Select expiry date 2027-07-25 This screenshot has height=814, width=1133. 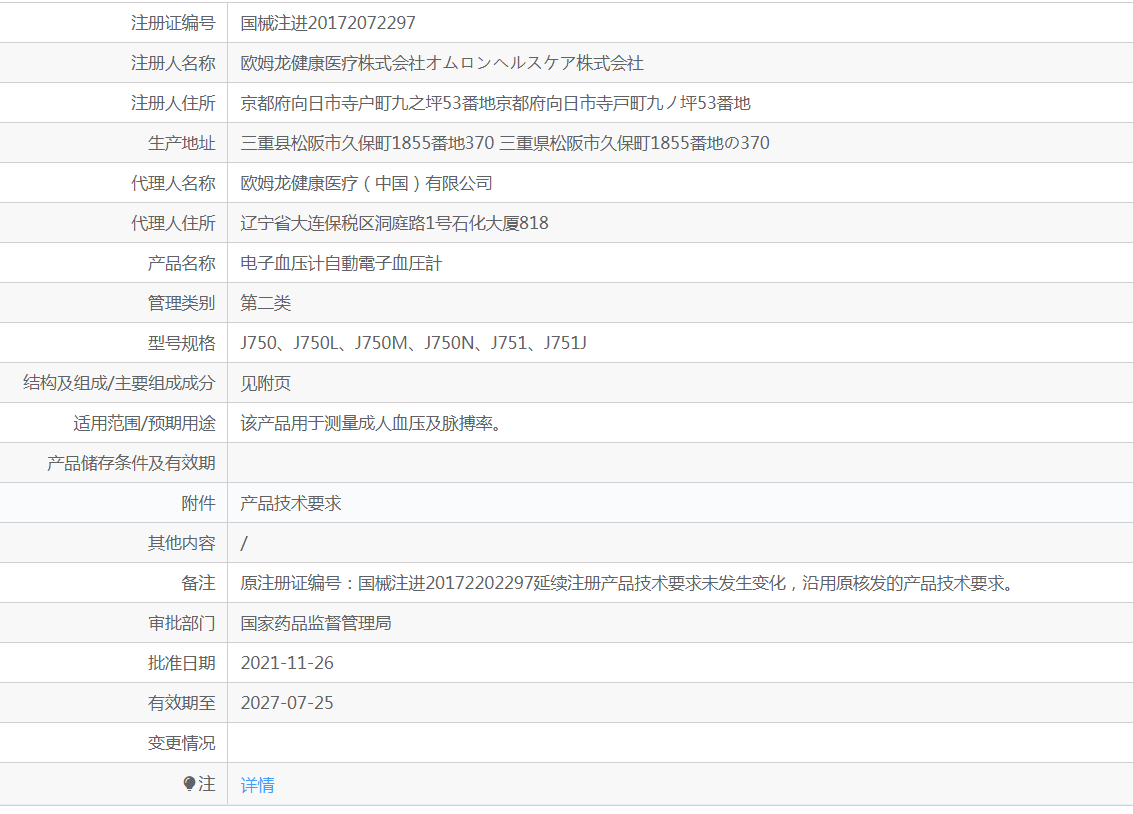[x=287, y=703]
